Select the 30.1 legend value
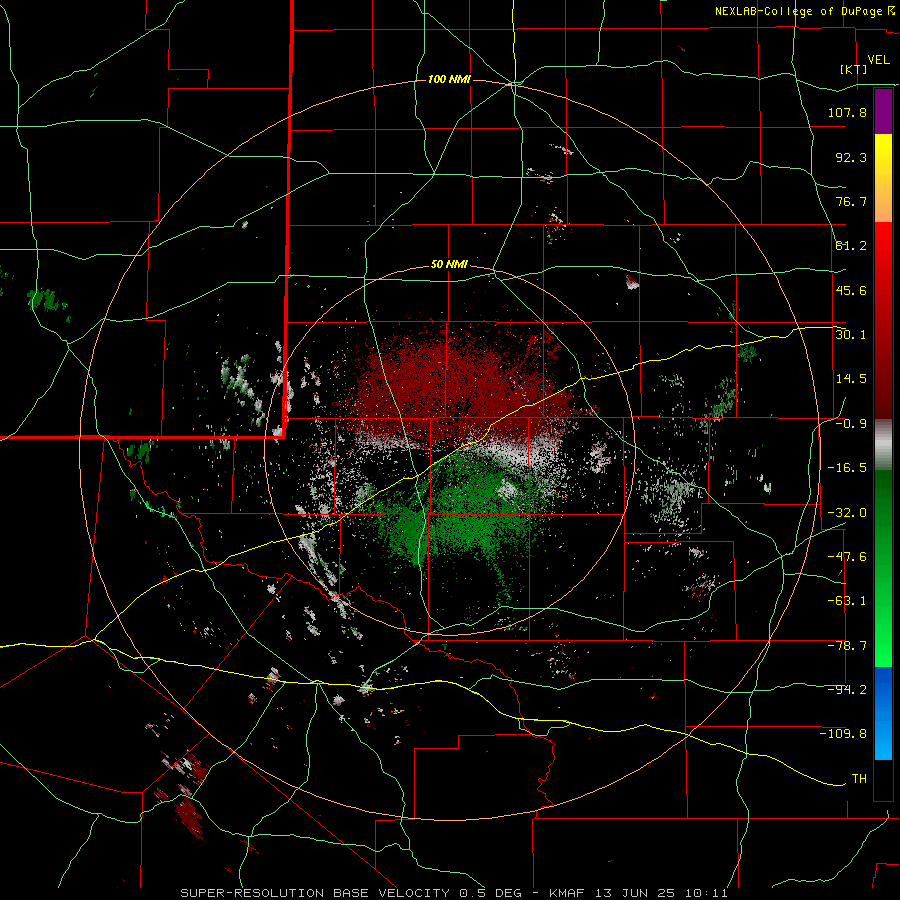 851,335
